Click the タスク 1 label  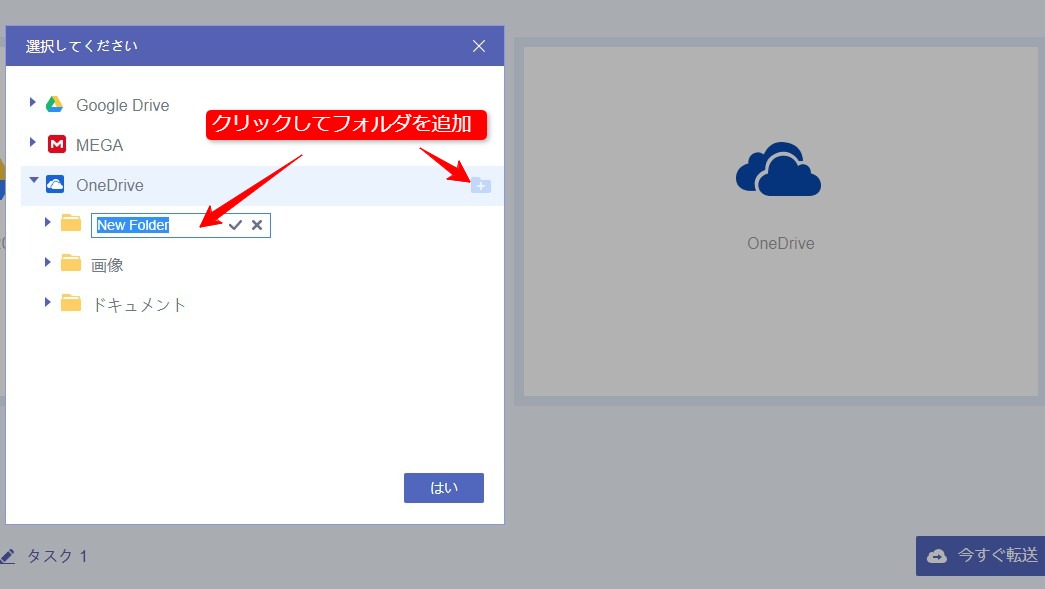pos(57,556)
